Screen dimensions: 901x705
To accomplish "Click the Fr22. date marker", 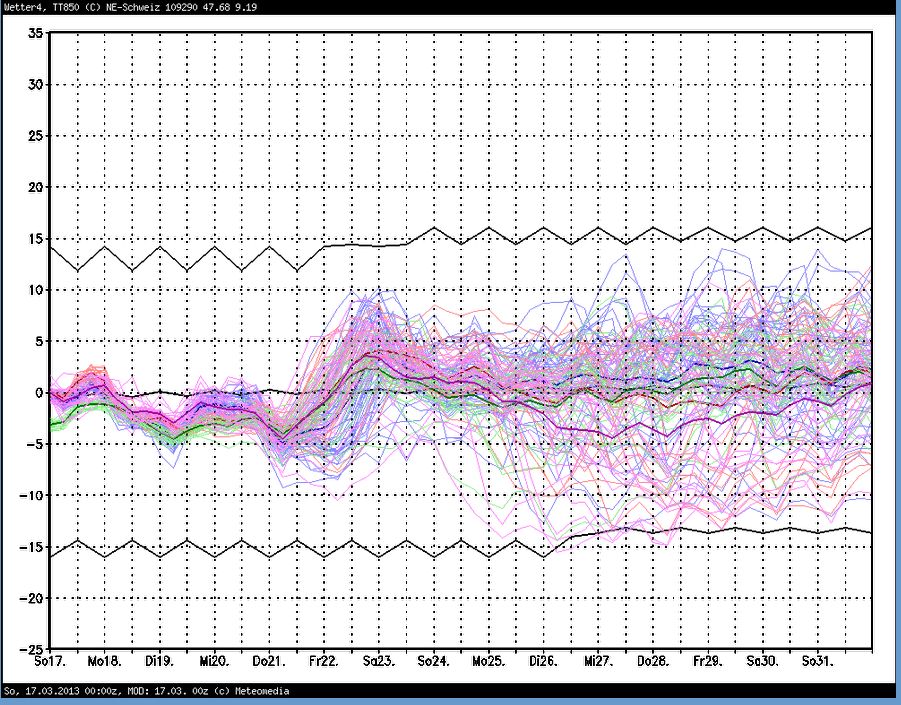I will point(324,662).
